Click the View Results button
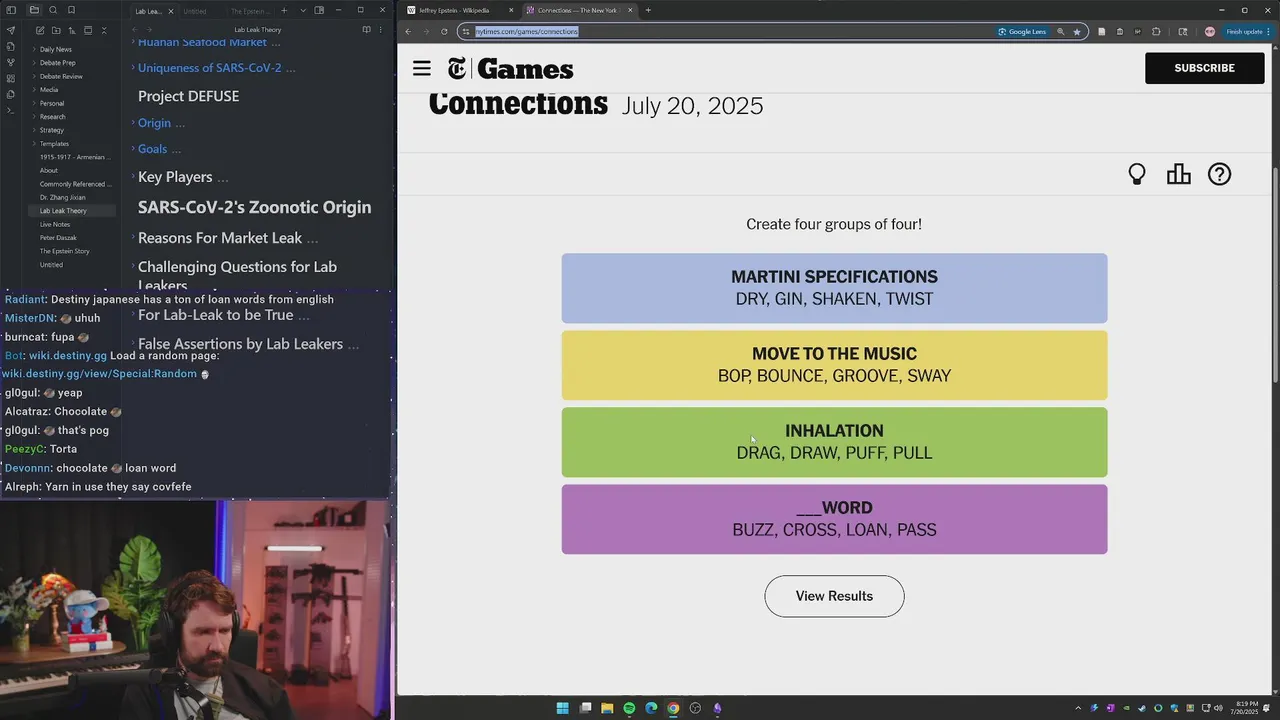The image size is (1280, 720). [x=834, y=596]
